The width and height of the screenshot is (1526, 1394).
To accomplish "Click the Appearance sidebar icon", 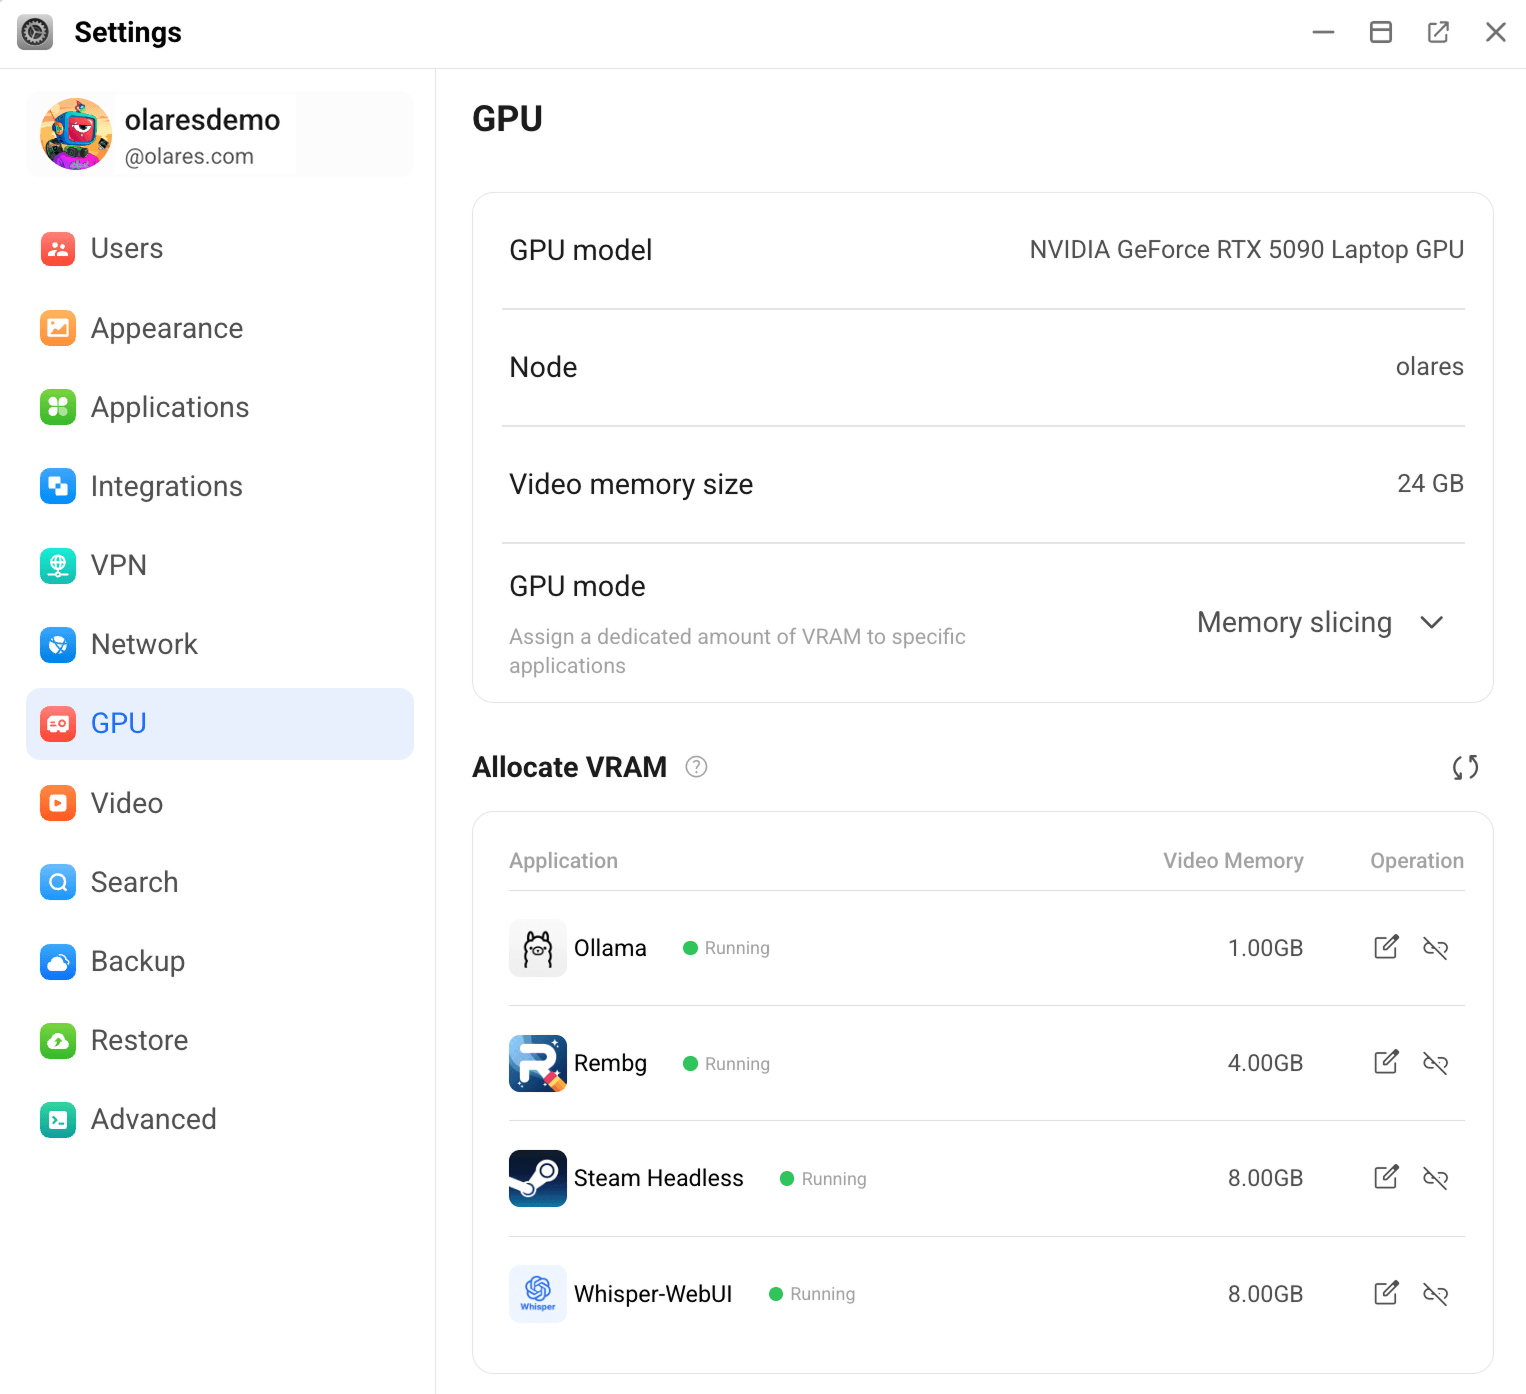I will 58,328.
